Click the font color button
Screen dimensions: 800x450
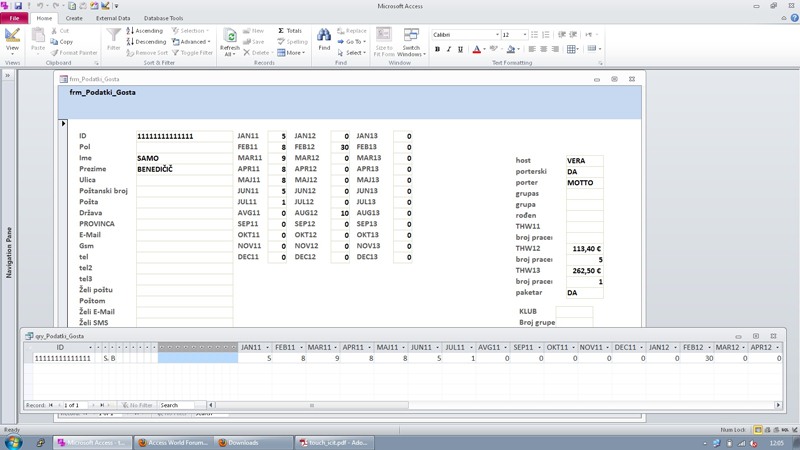click(x=477, y=49)
